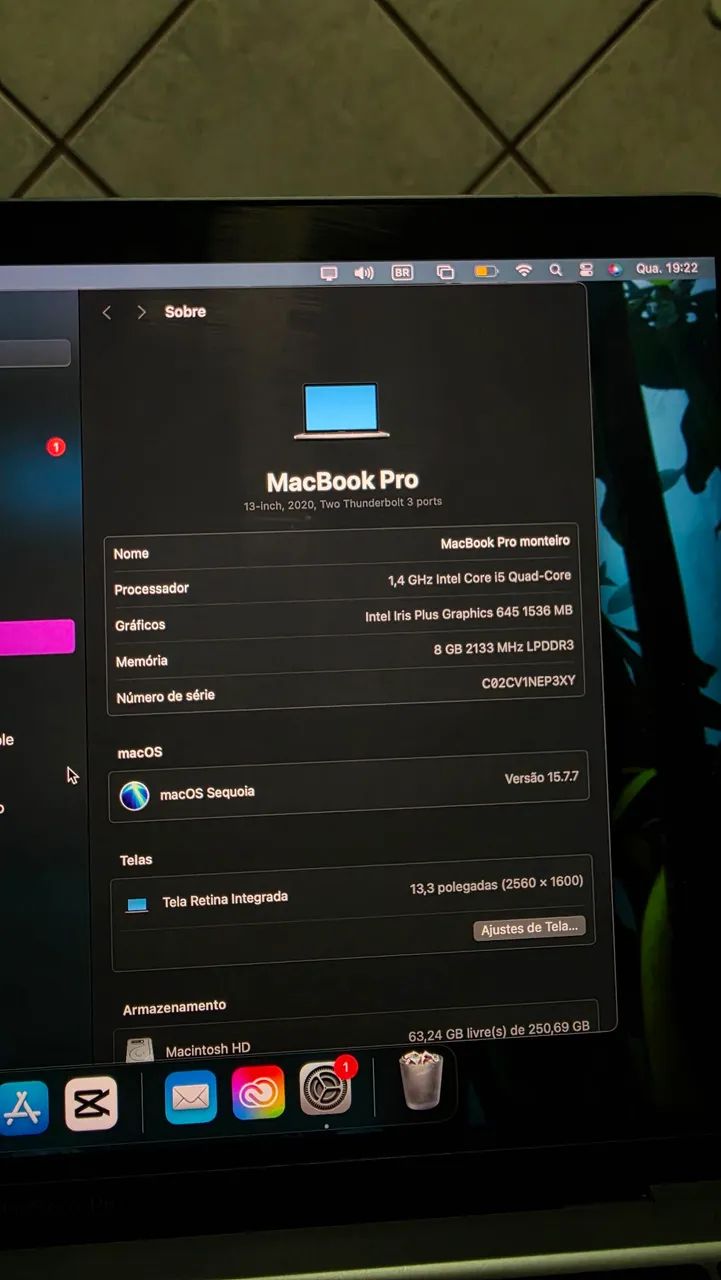Click the sidebar search field
The height and width of the screenshot is (1280, 721).
(35, 353)
